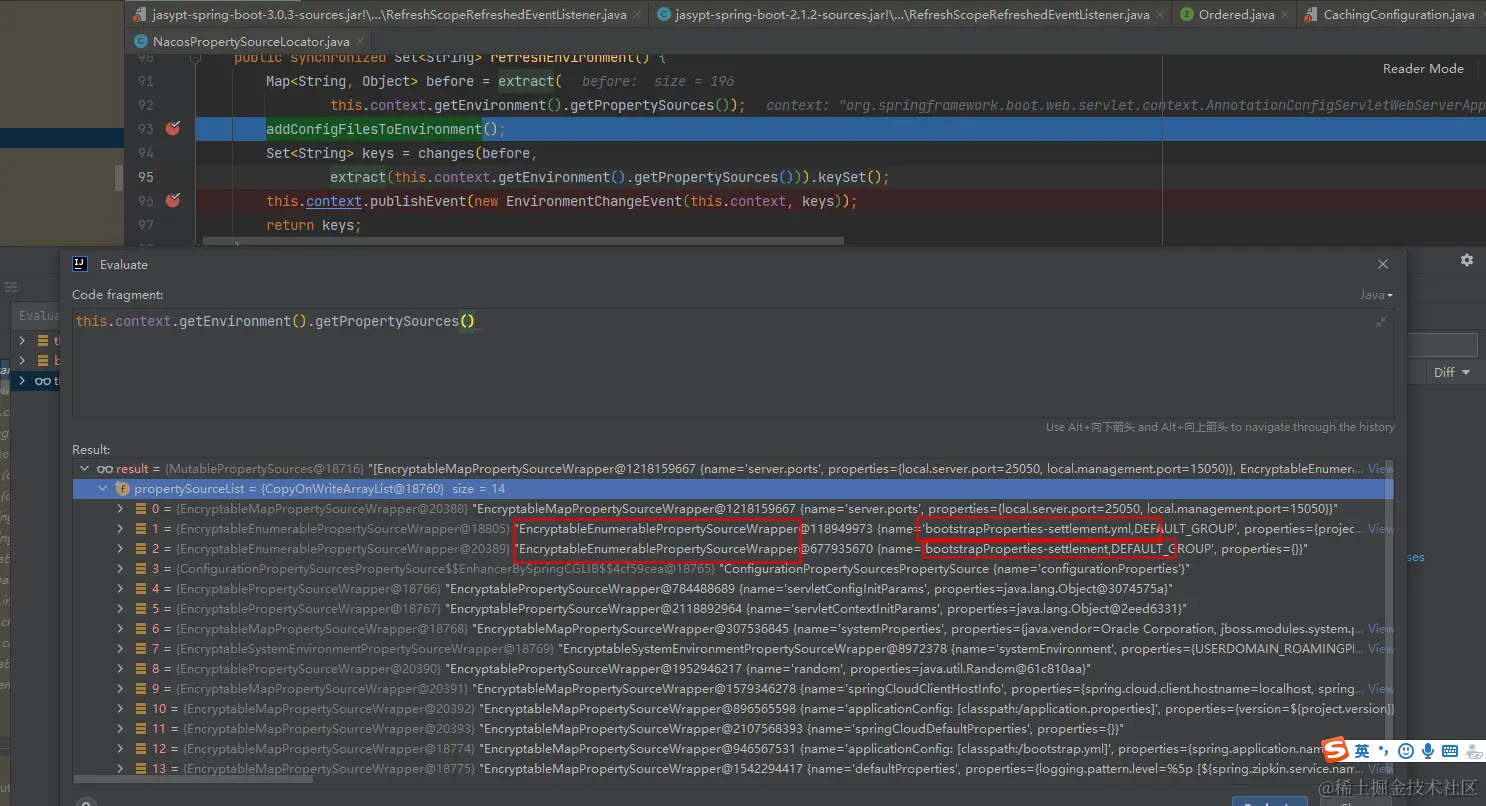Click the 'Evaluate' dialog title
Viewport: 1486px width, 806px height.
pos(124,264)
